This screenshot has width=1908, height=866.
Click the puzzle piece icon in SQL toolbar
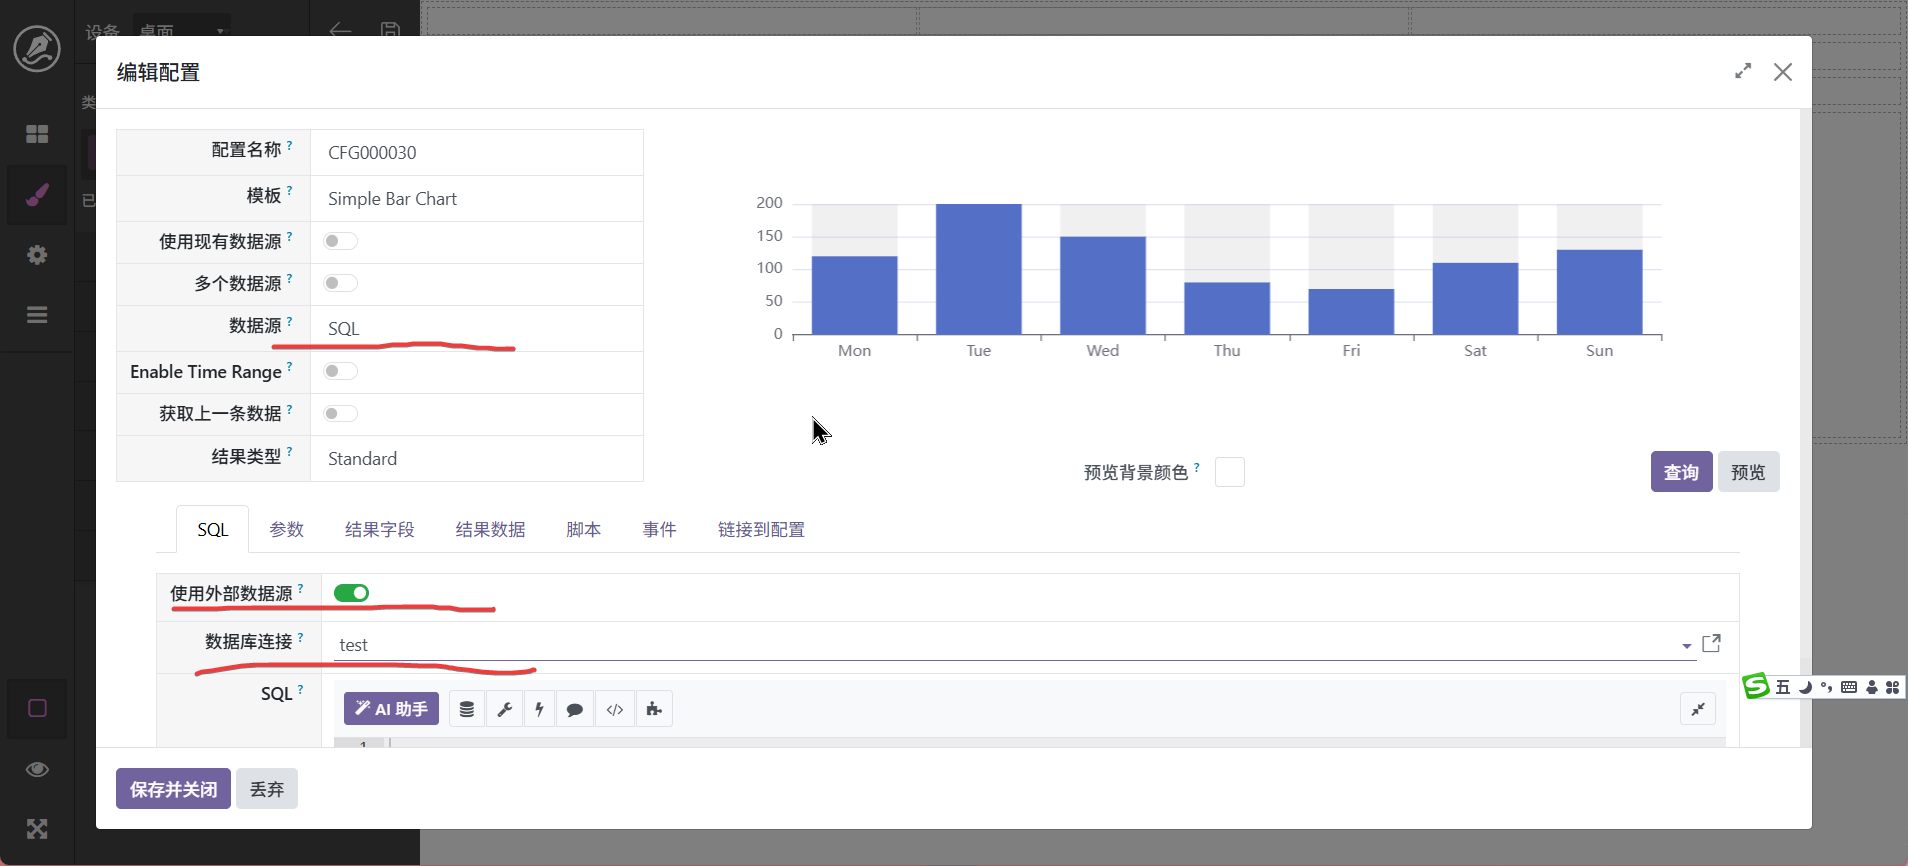(654, 709)
